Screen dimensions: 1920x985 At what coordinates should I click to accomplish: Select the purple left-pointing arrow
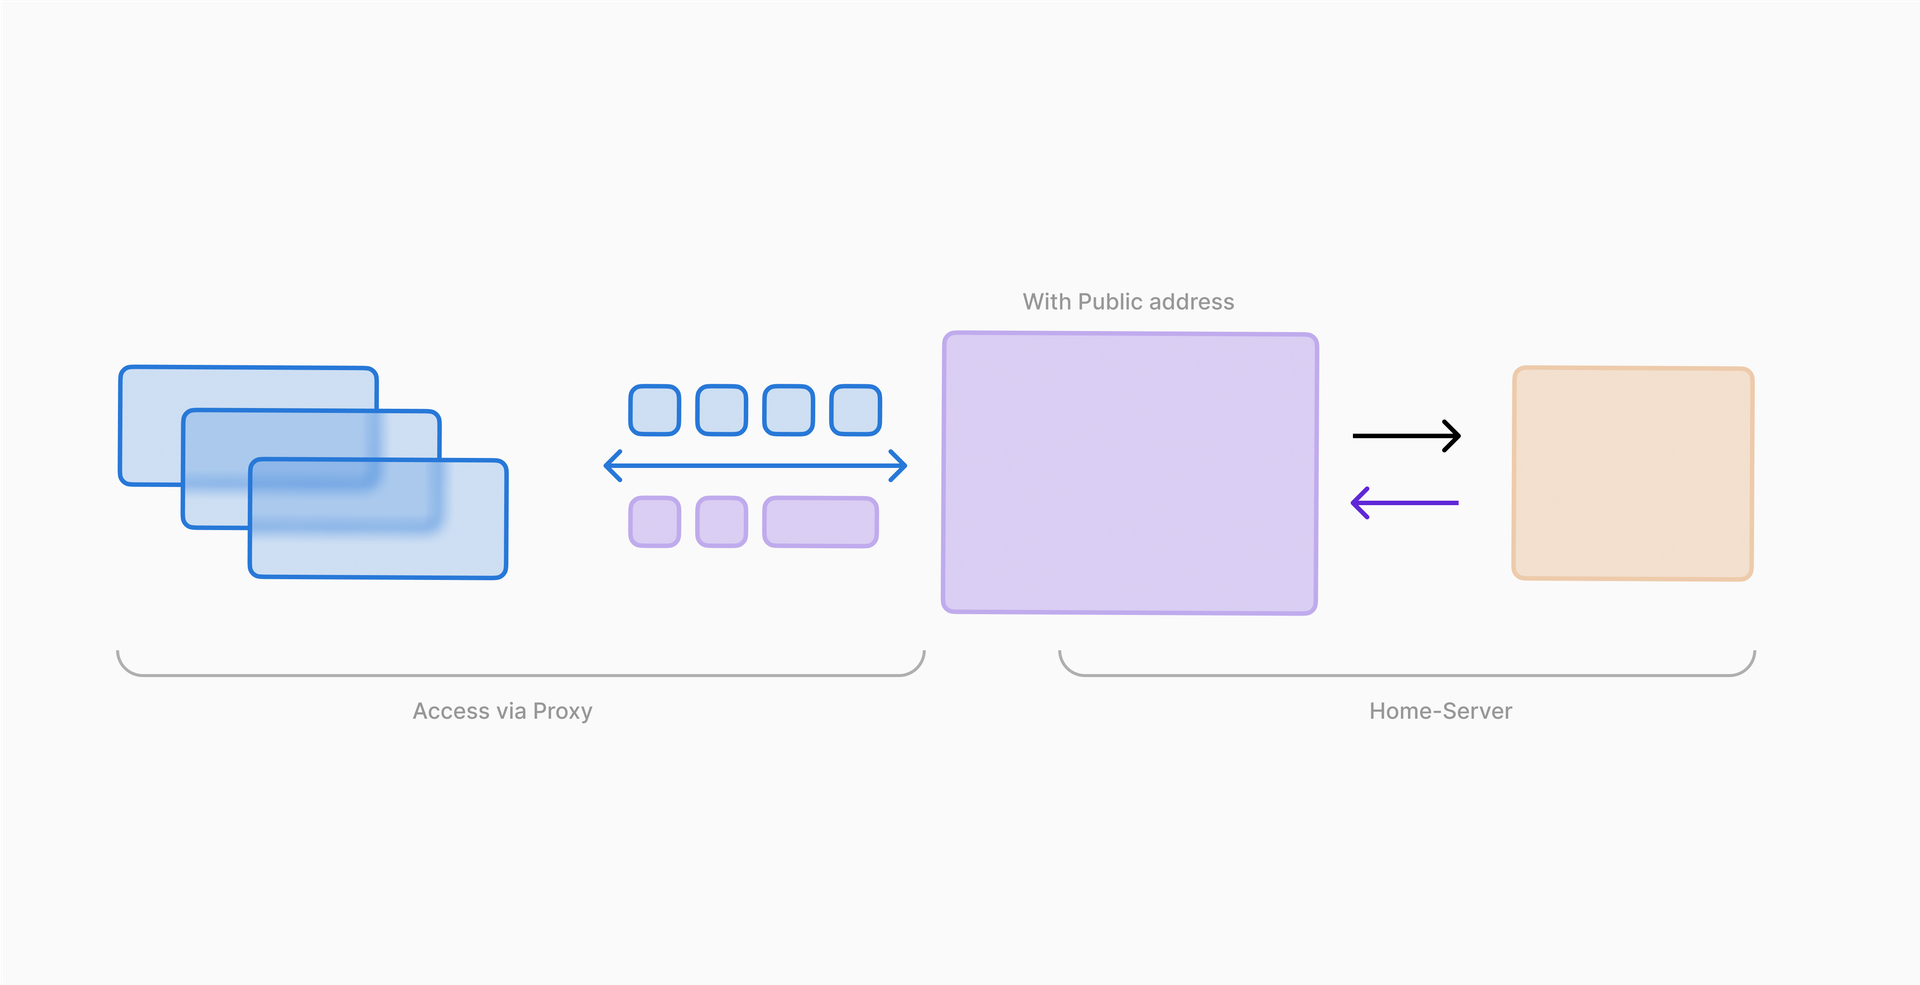1404,502
